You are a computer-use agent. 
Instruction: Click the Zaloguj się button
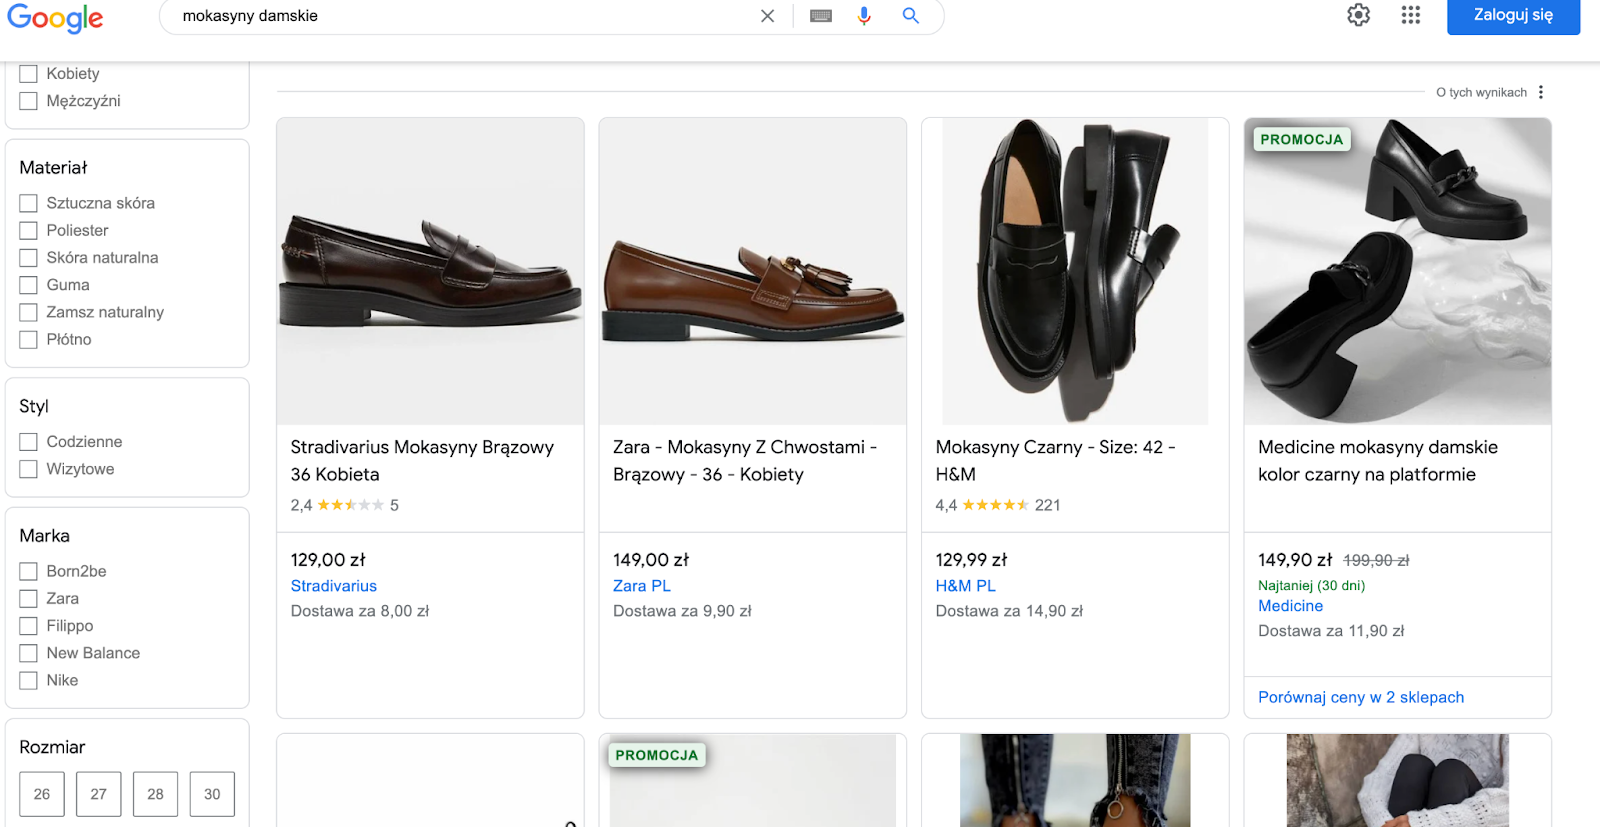click(1513, 15)
